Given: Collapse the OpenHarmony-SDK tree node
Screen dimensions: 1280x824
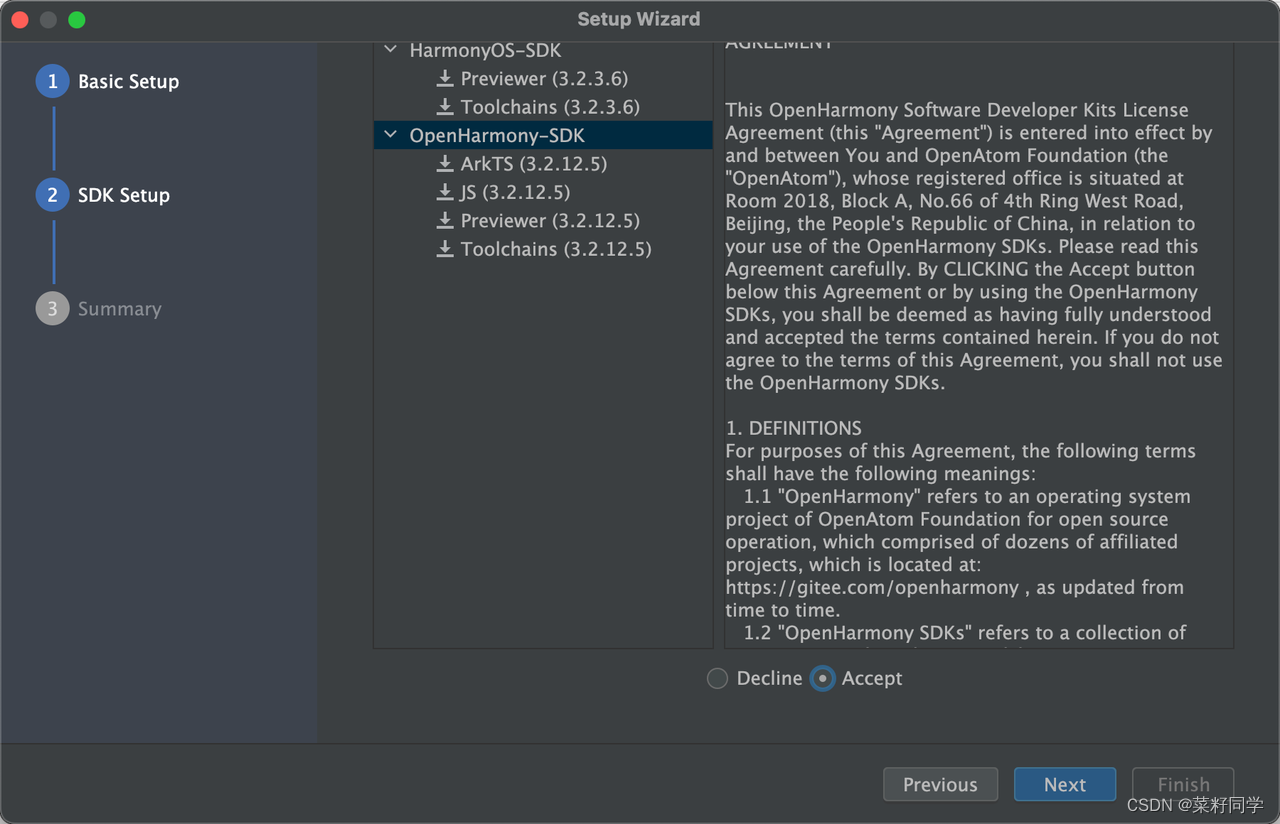Looking at the screenshot, I should (390, 135).
